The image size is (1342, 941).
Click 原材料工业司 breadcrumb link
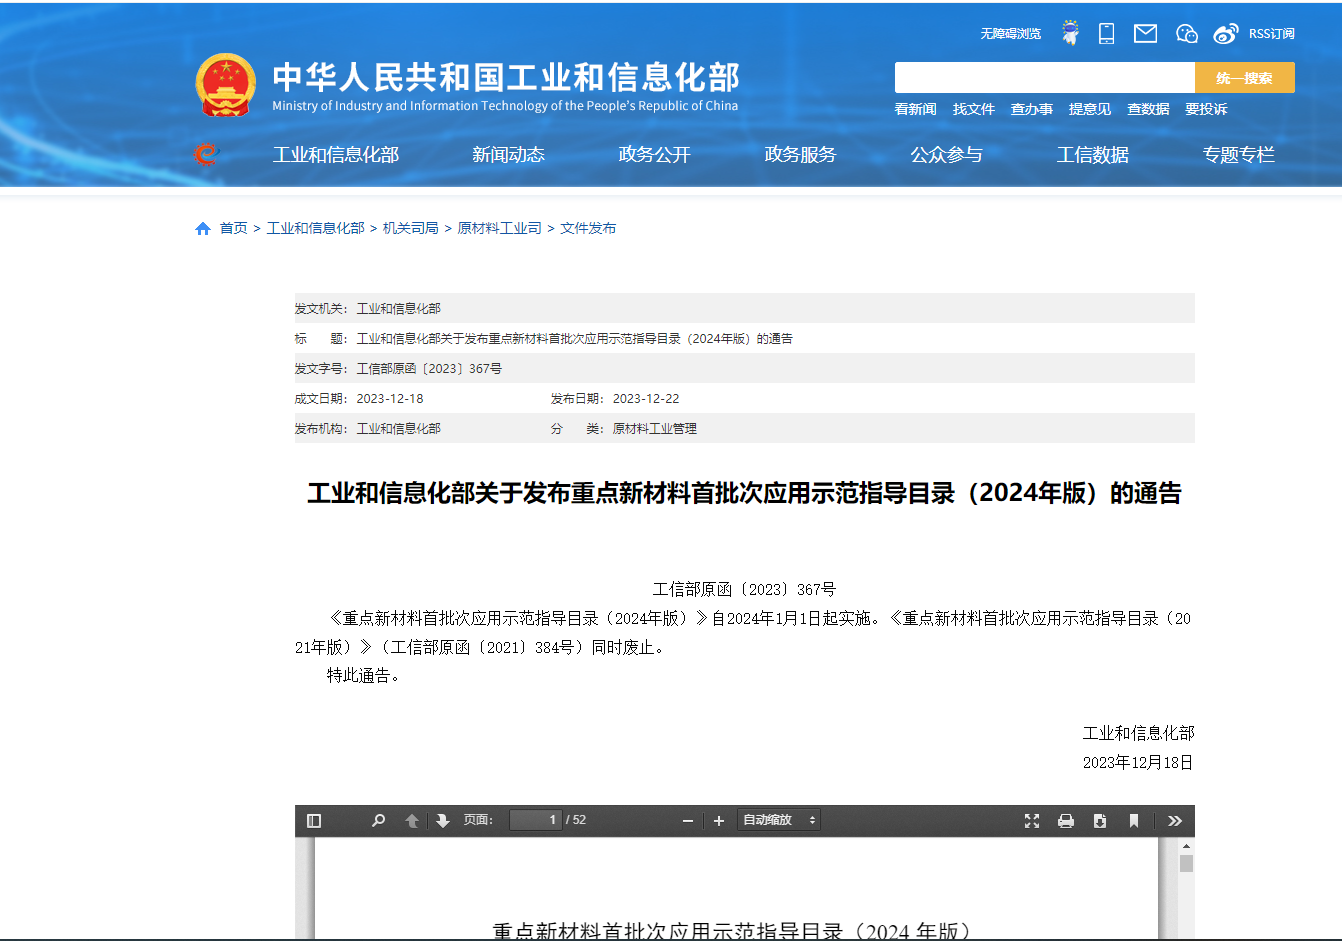point(499,229)
